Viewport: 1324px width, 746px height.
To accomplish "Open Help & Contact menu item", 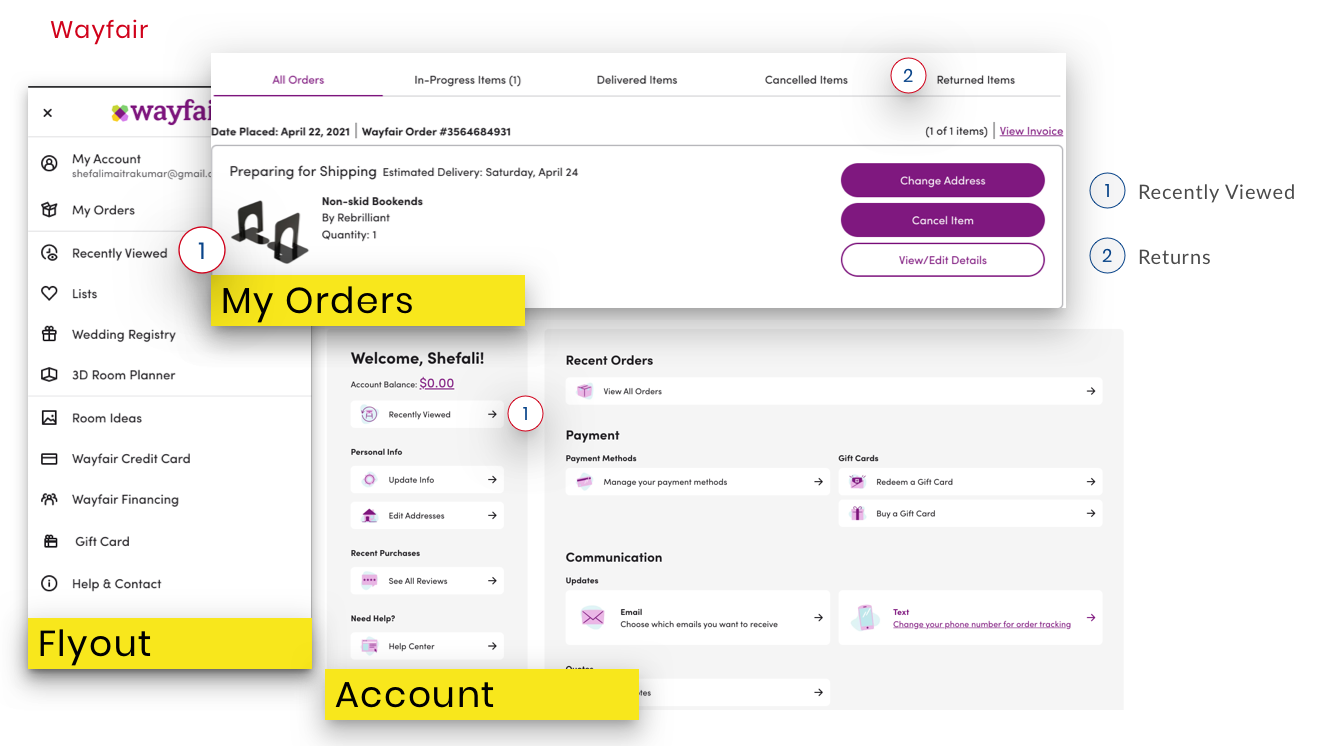I will tap(116, 584).
